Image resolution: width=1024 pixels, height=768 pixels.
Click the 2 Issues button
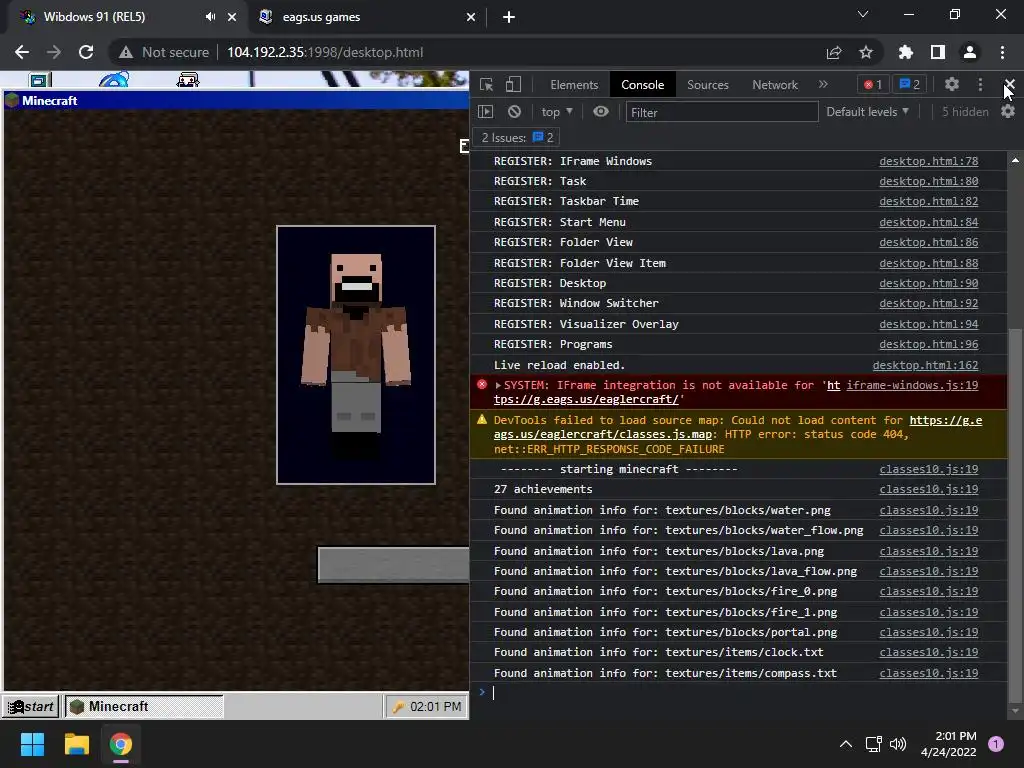[x=517, y=138]
